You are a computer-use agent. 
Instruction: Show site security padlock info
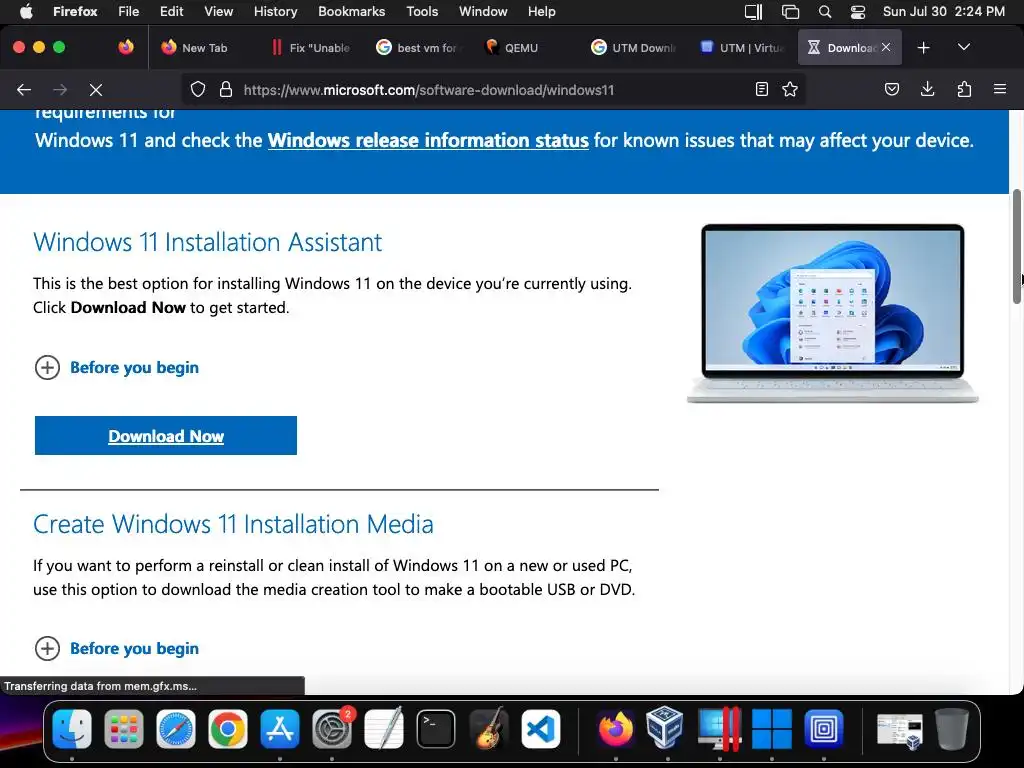tap(226, 89)
